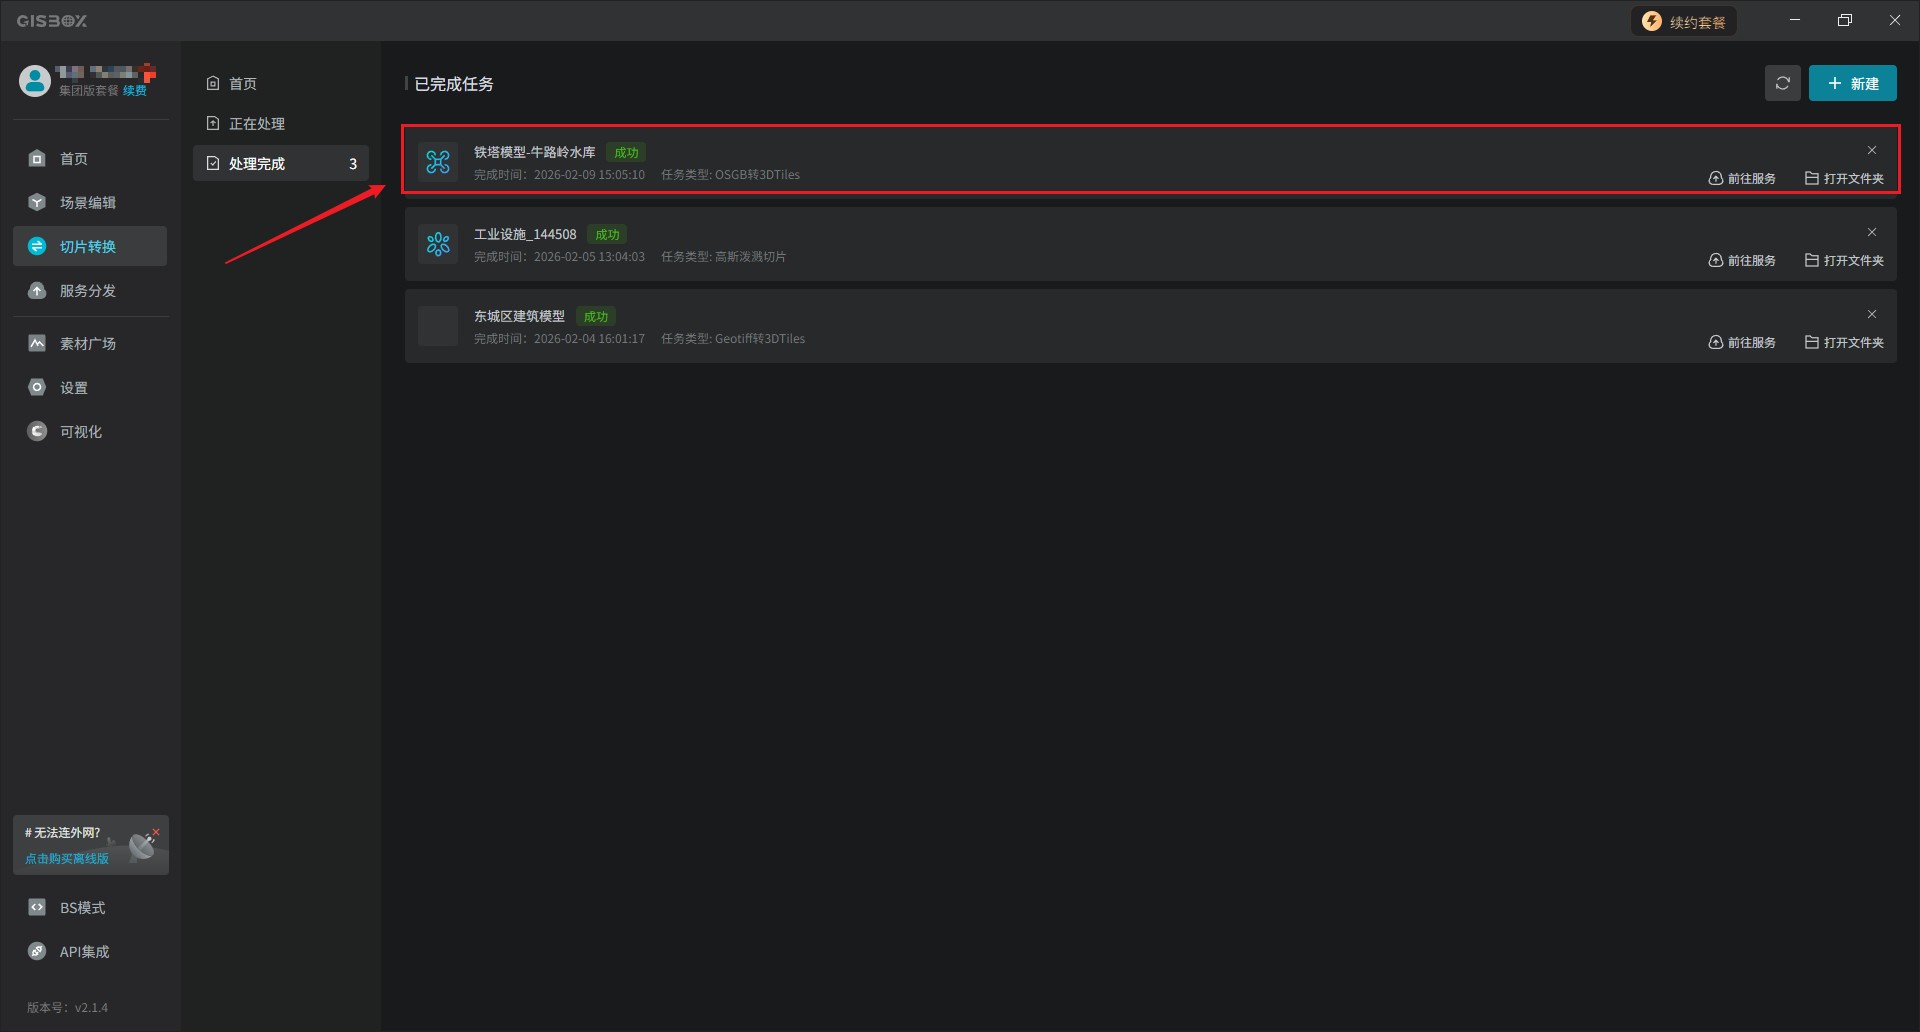Image resolution: width=1920 pixels, height=1032 pixels.
Task: Open 设置 in the left sidebar
Action: pyautogui.click(x=74, y=388)
